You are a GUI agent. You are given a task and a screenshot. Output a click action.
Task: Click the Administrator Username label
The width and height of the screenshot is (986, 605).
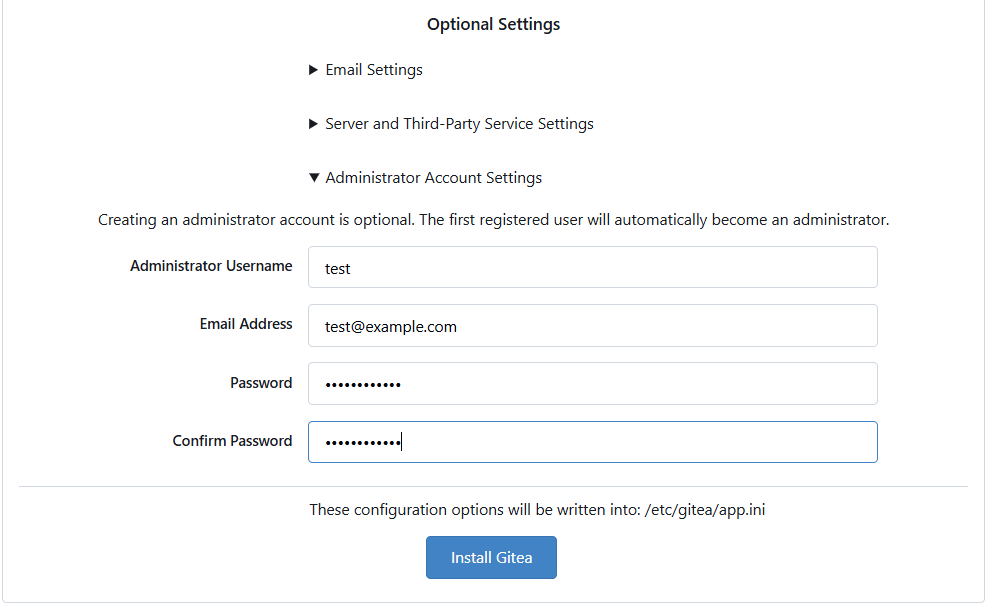point(211,266)
